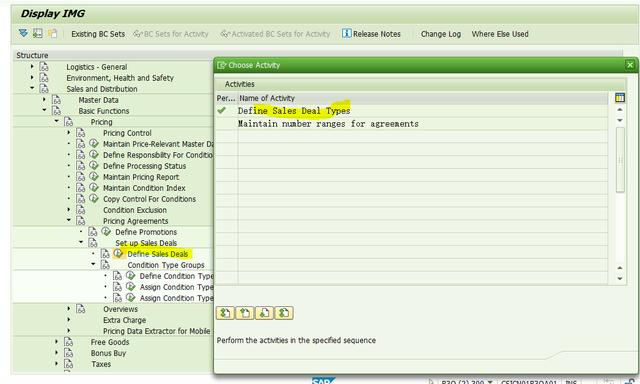Open the Change Log
The height and width of the screenshot is (384, 640).
pyautogui.click(x=441, y=34)
